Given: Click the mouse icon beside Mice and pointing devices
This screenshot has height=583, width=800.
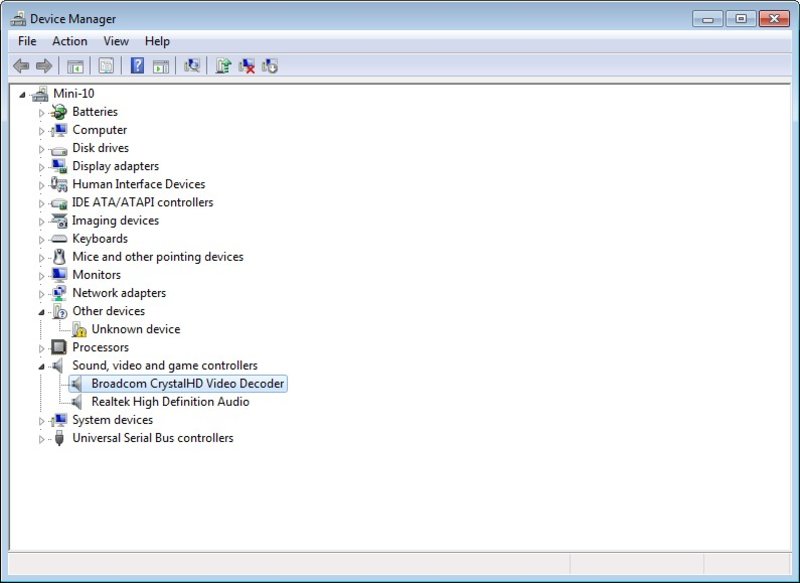Looking at the screenshot, I should pyautogui.click(x=59, y=257).
